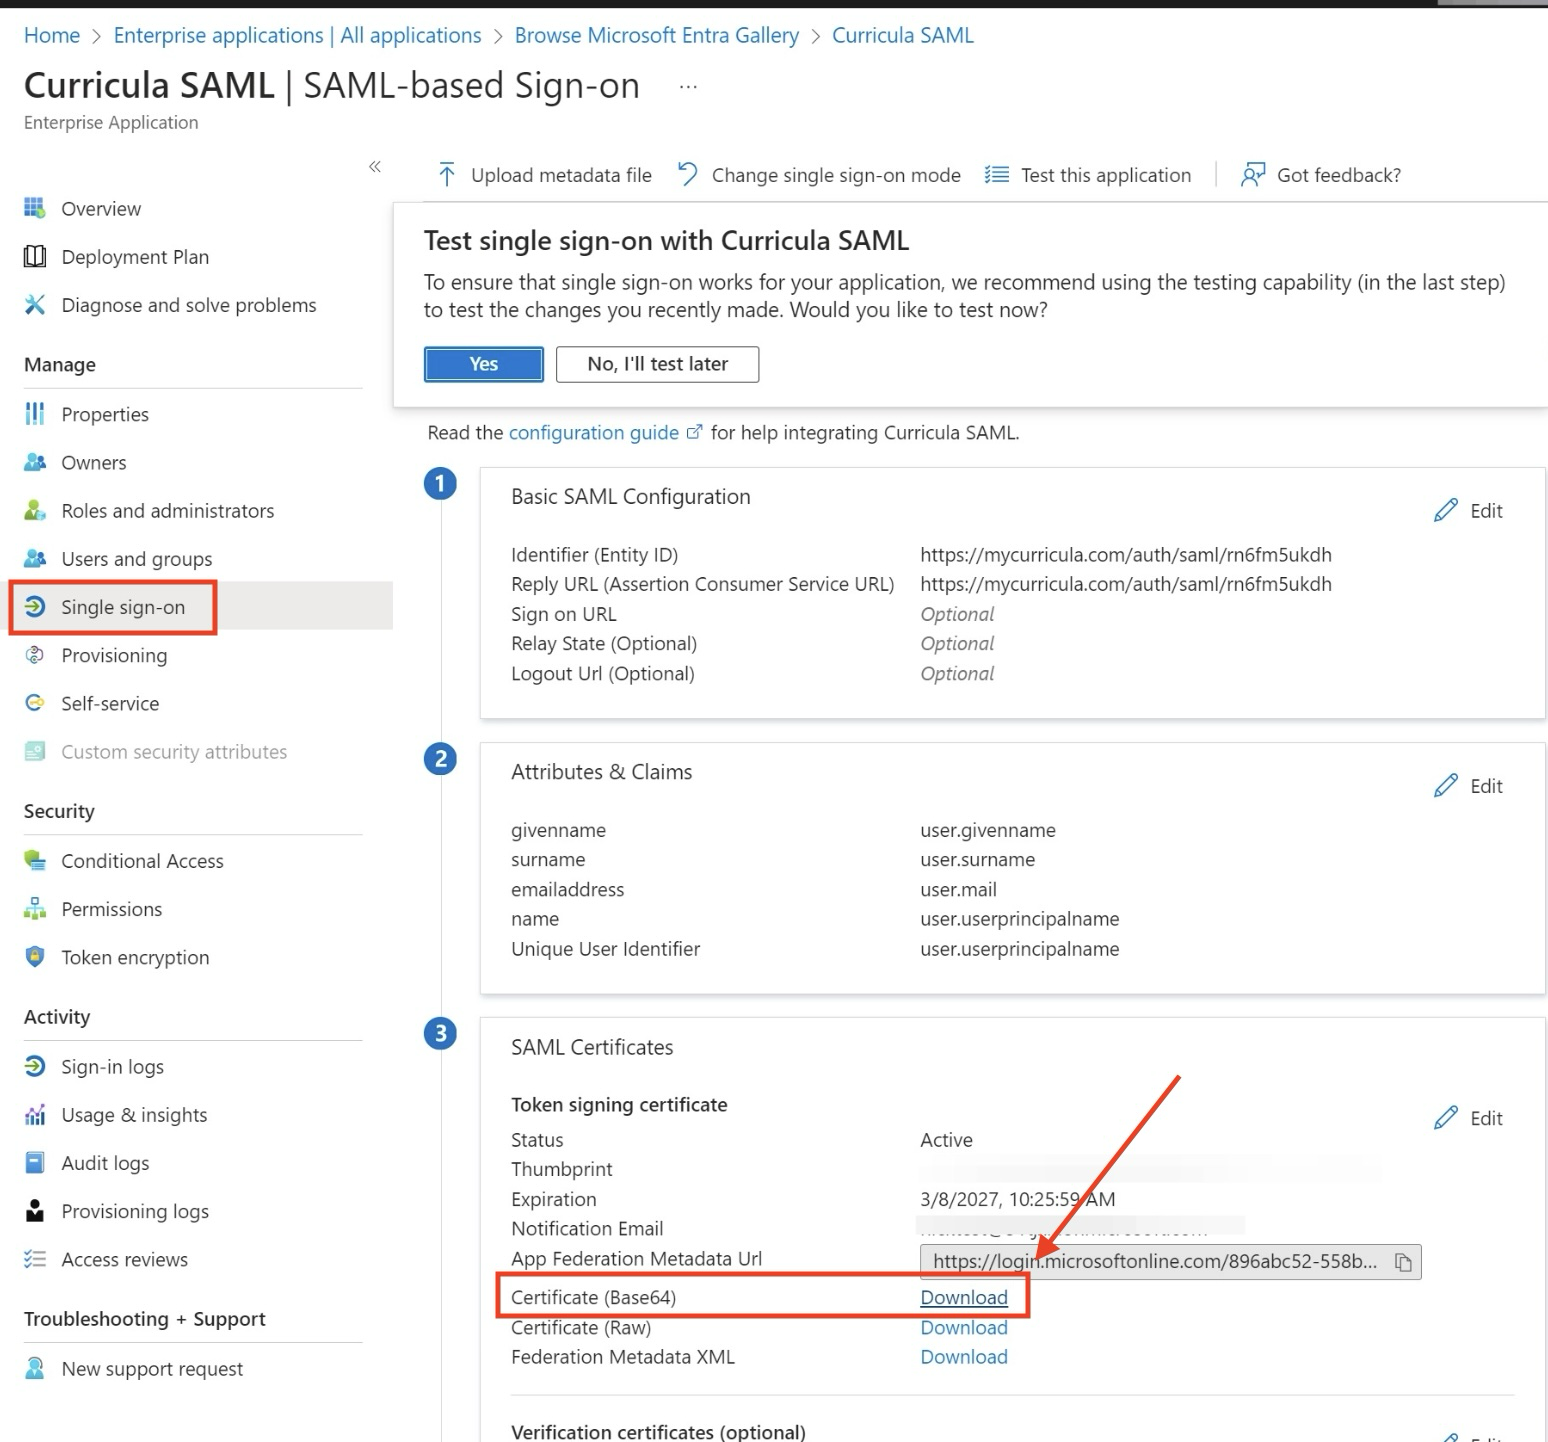
Task: Select the Identifier Entity ID URL value
Action: click(1126, 555)
